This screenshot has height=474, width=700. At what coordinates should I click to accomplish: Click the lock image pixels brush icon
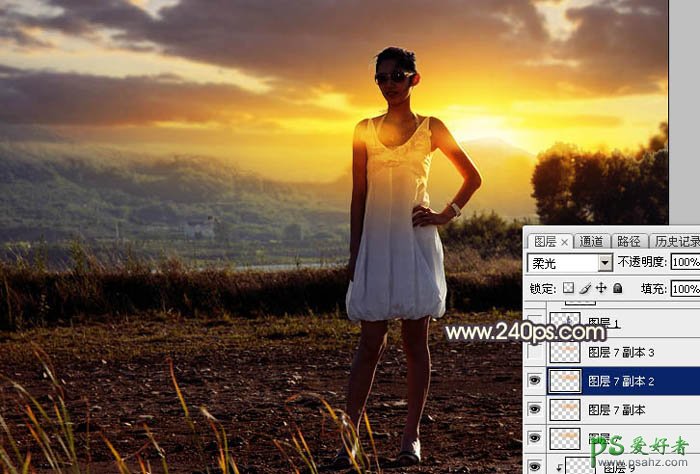pyautogui.click(x=584, y=288)
